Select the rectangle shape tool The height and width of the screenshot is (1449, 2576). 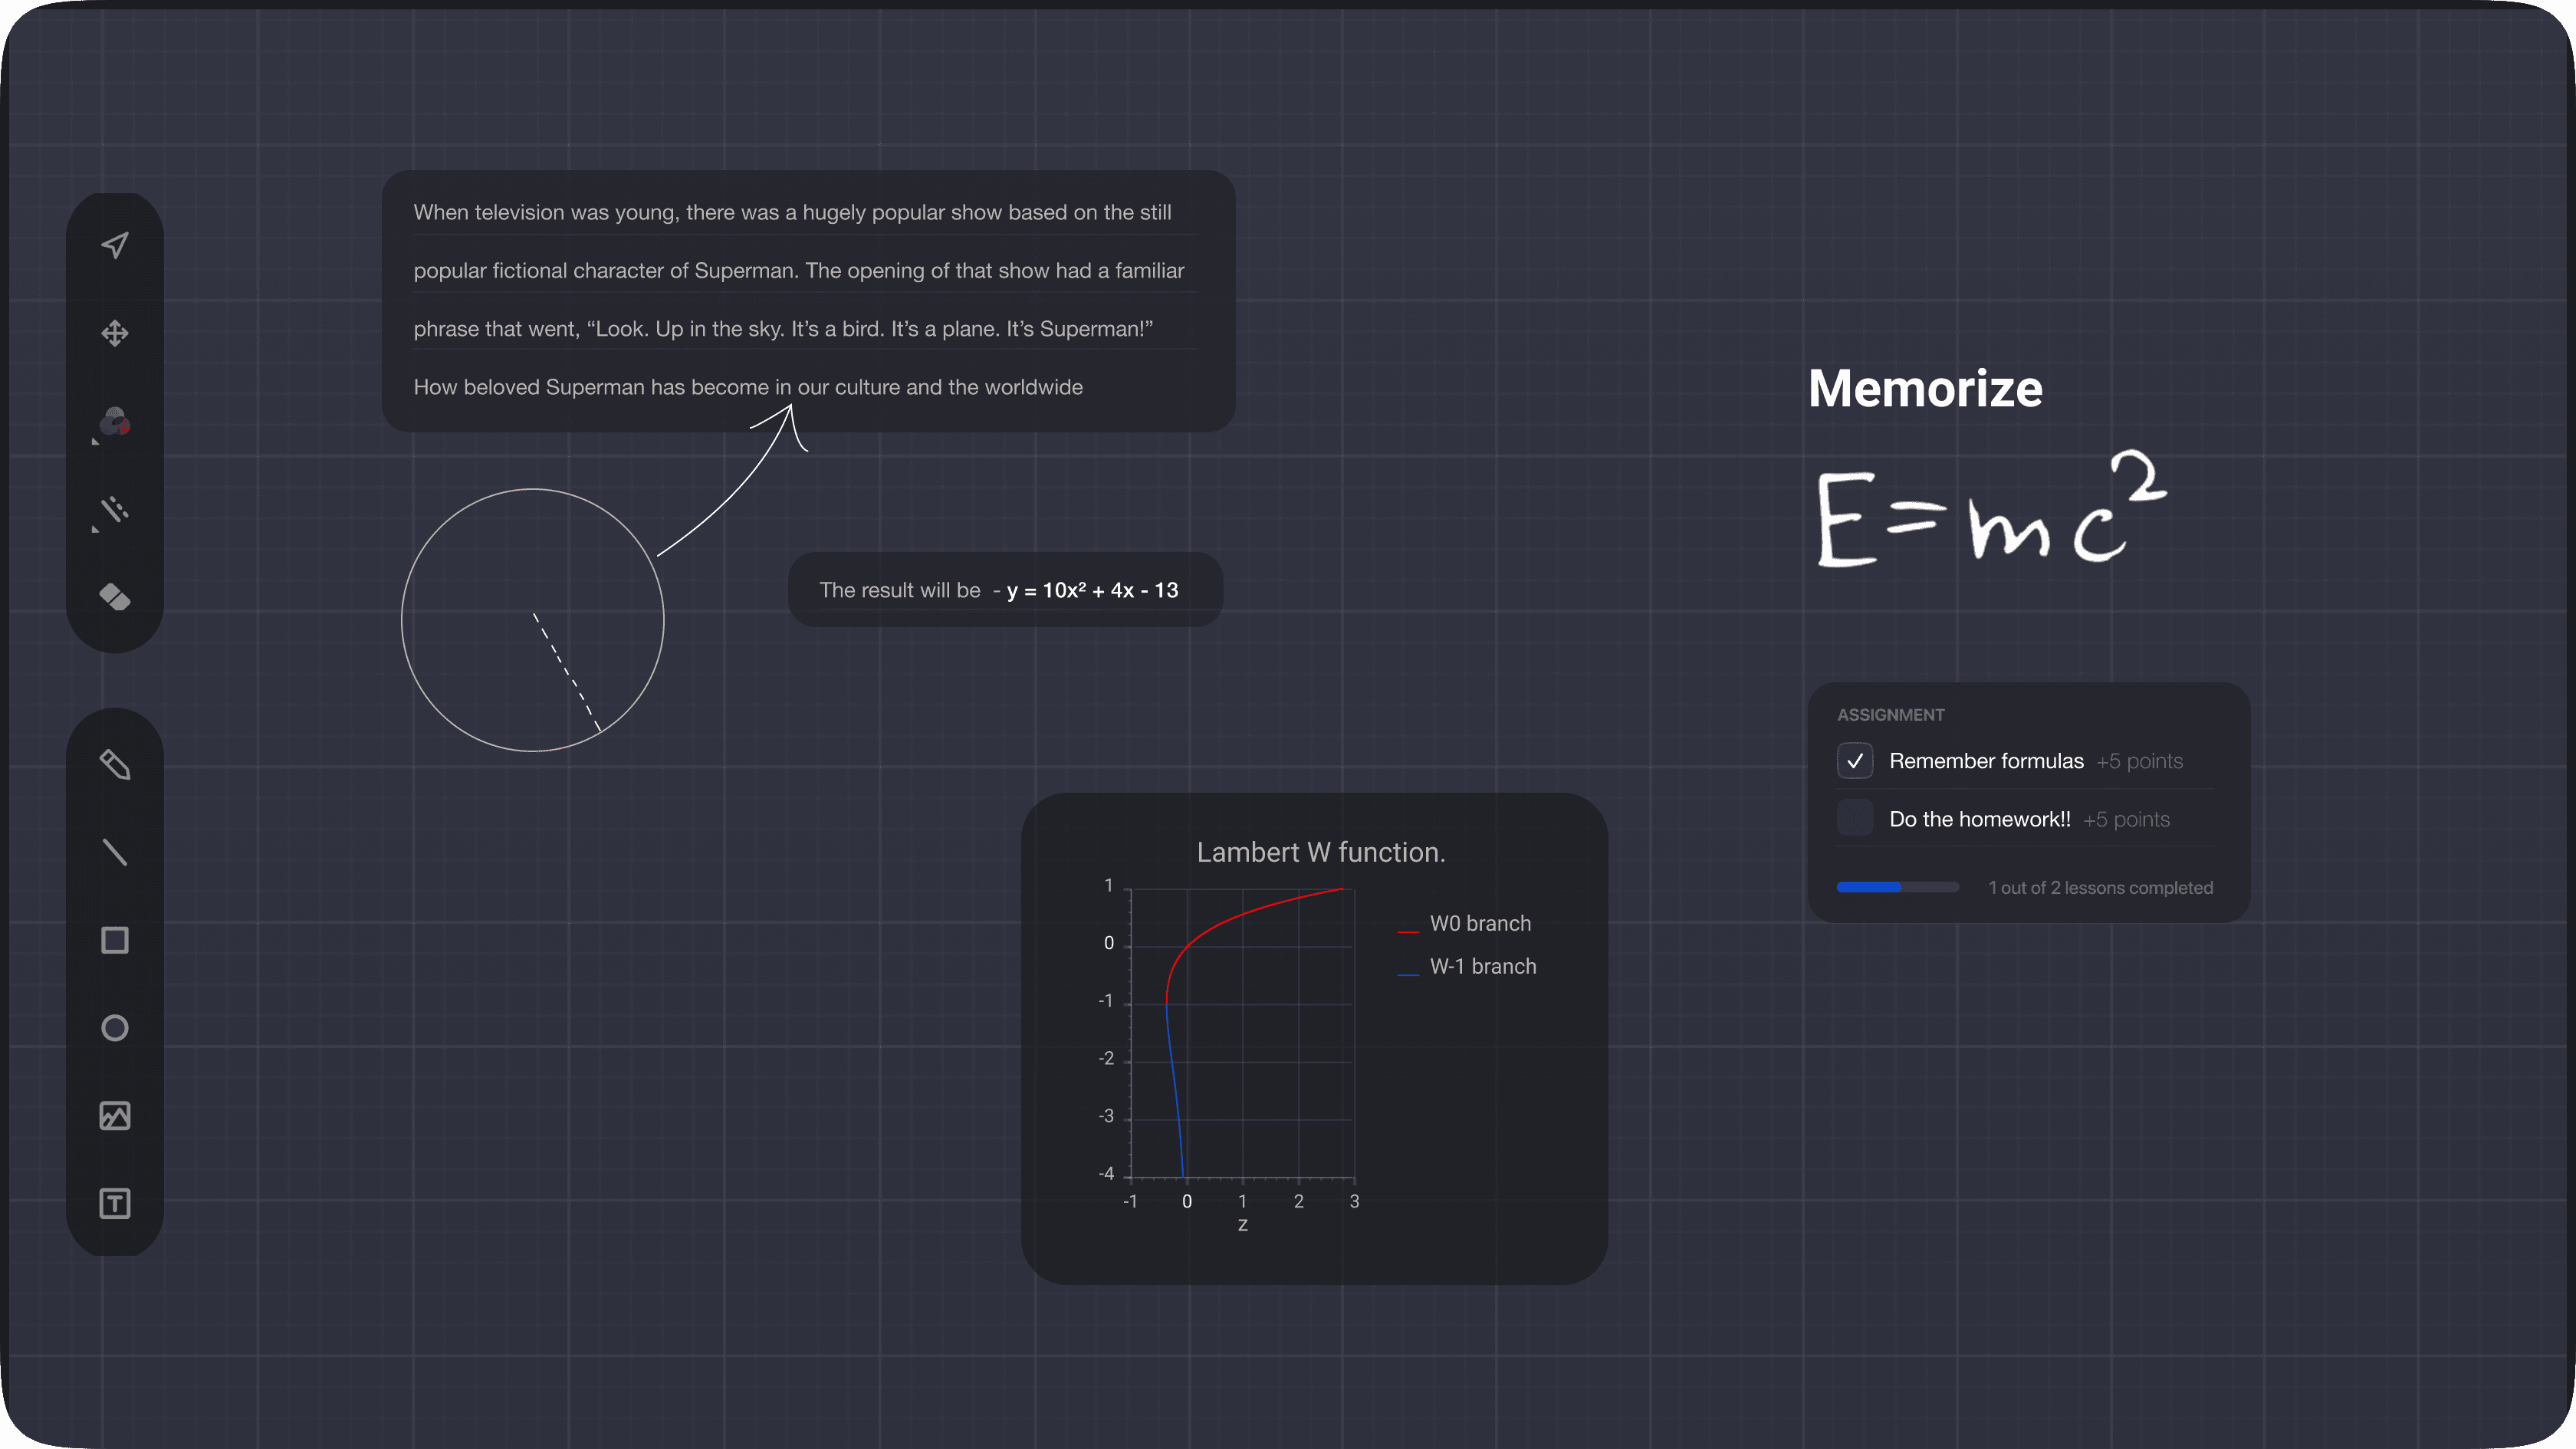[x=115, y=940]
